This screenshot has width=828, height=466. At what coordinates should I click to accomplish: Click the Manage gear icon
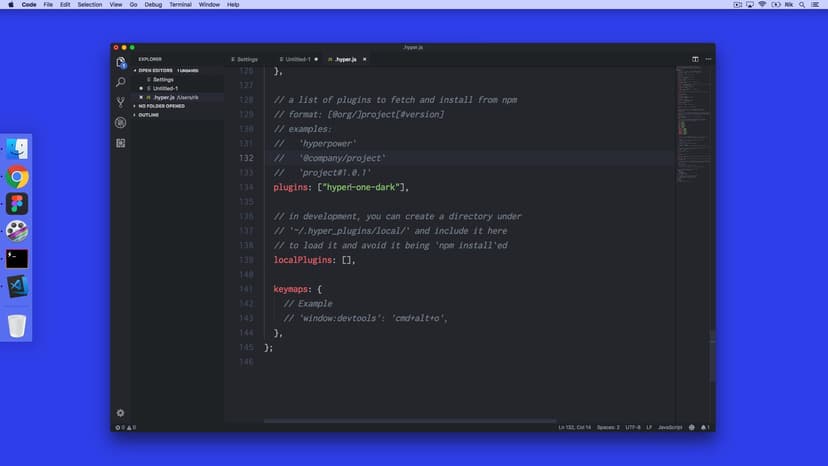click(121, 413)
